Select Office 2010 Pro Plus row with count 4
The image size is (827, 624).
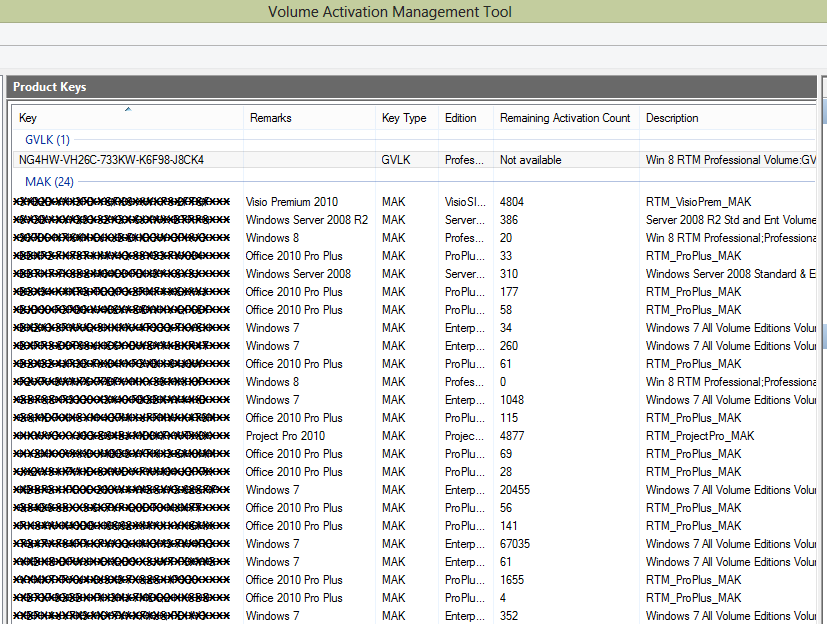click(x=414, y=598)
